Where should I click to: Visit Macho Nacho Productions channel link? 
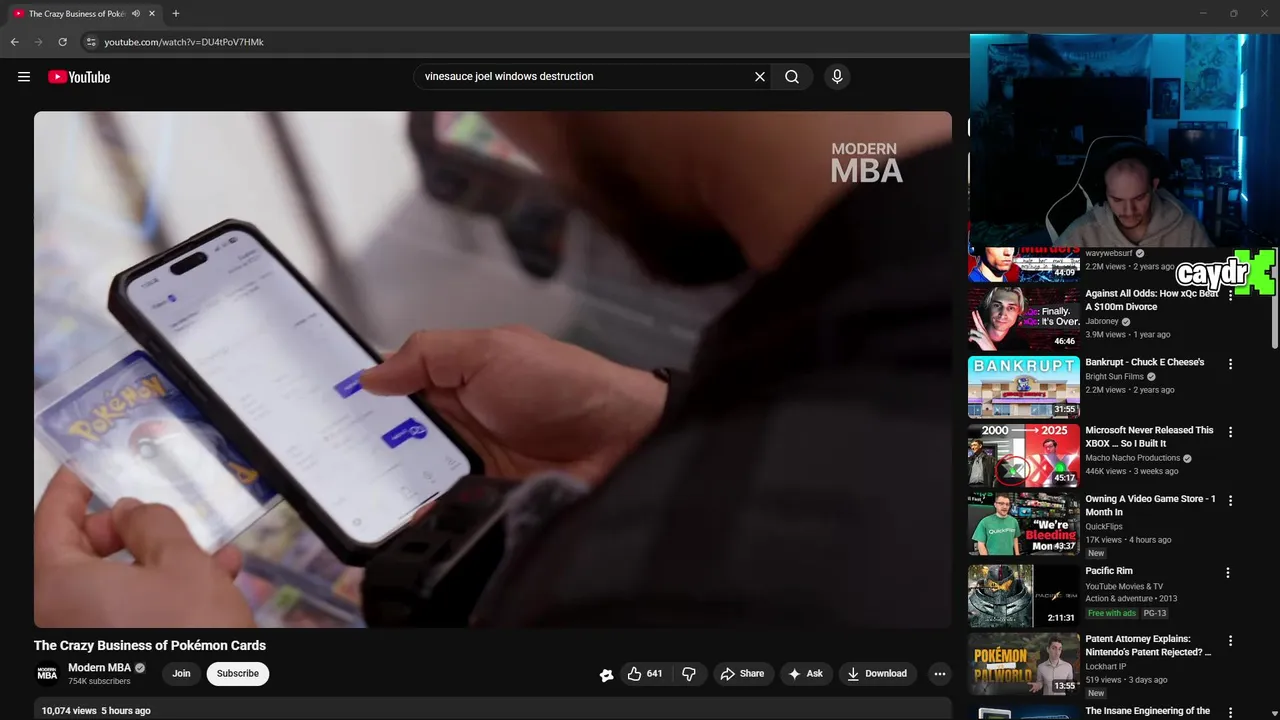1133,458
